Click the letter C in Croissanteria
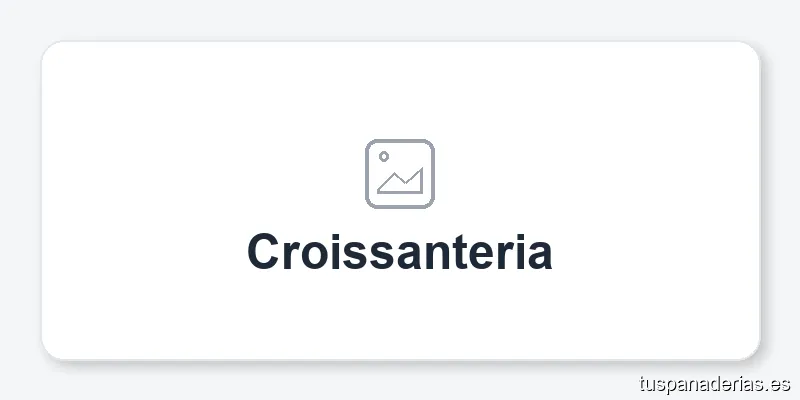Image resolution: width=800 pixels, height=400 pixels. (x=264, y=251)
